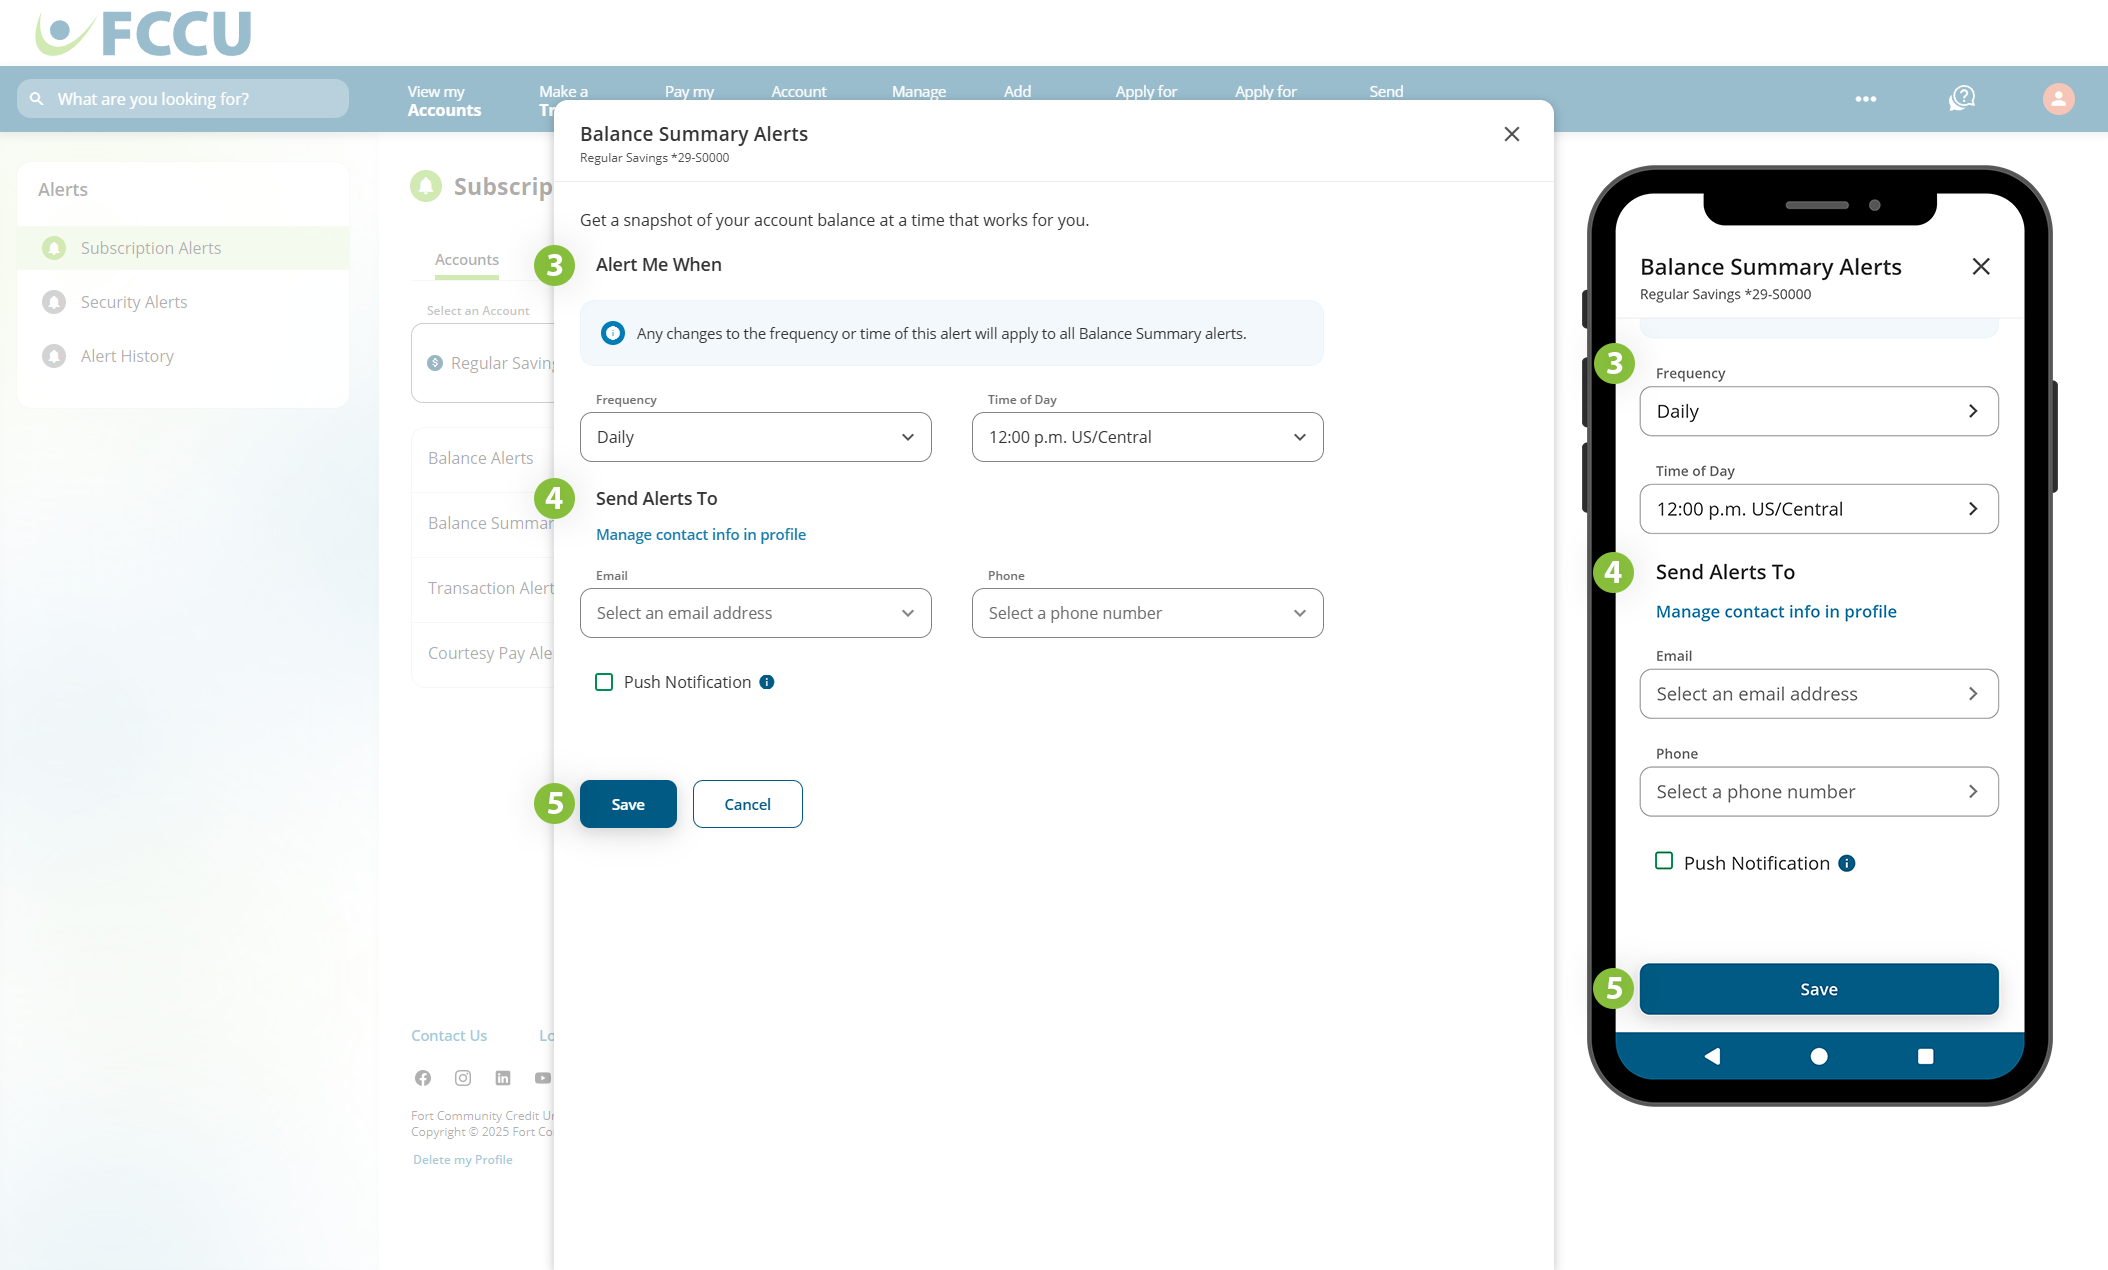Tap the phone's back triangle navigation icon
2108x1270 pixels.
1712,1056
